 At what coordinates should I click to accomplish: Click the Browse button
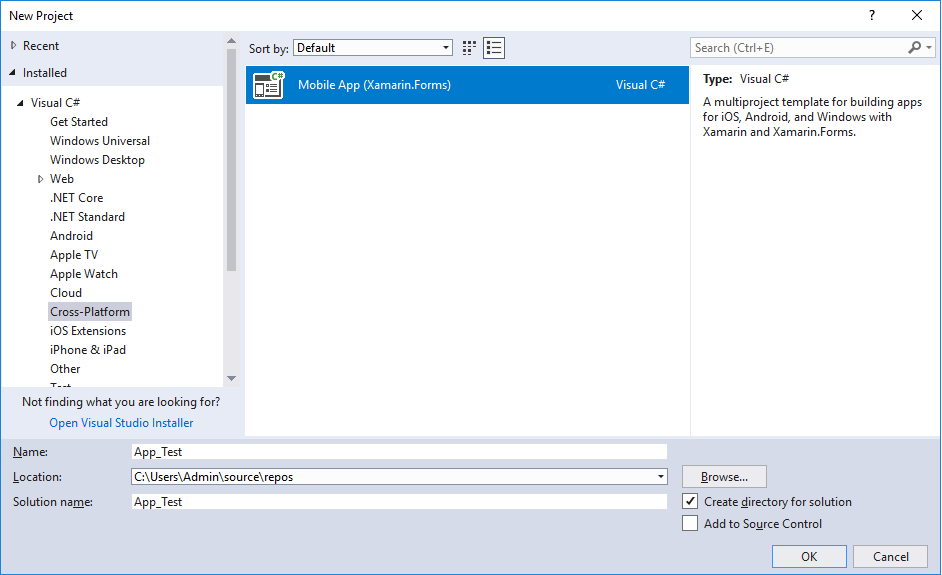pyautogui.click(x=724, y=476)
